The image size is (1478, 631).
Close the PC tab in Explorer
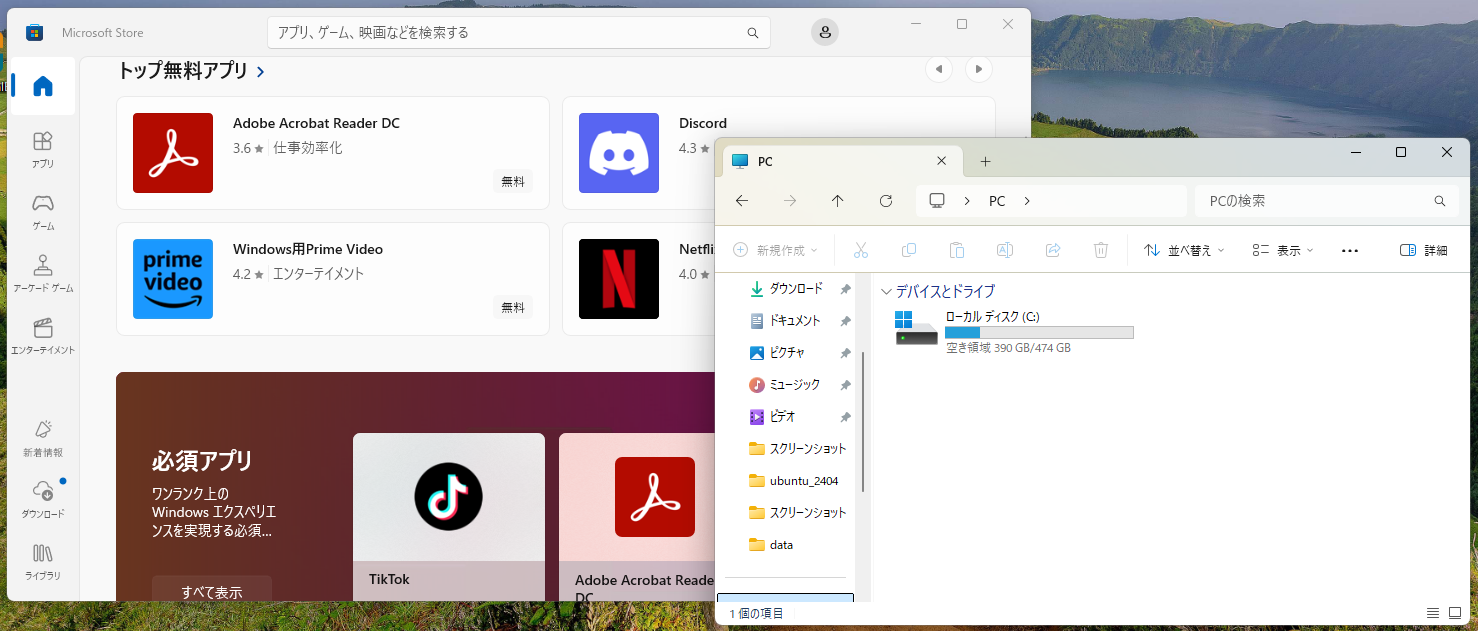(941, 161)
